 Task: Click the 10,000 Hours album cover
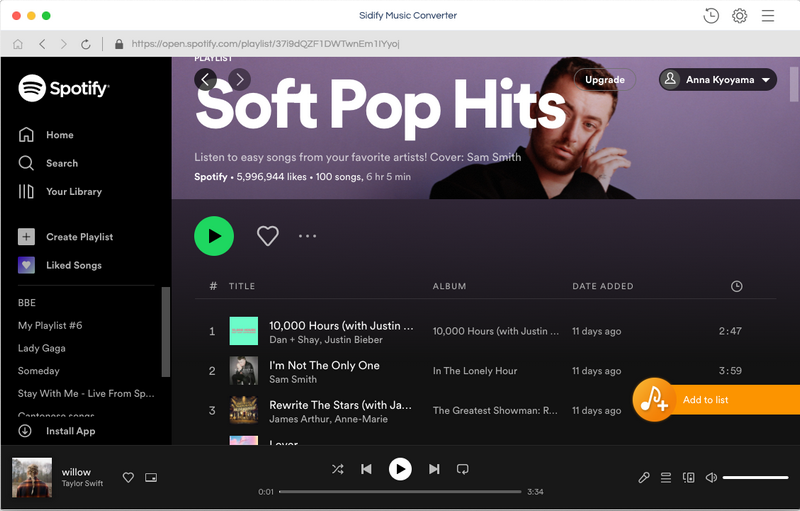[x=243, y=331]
